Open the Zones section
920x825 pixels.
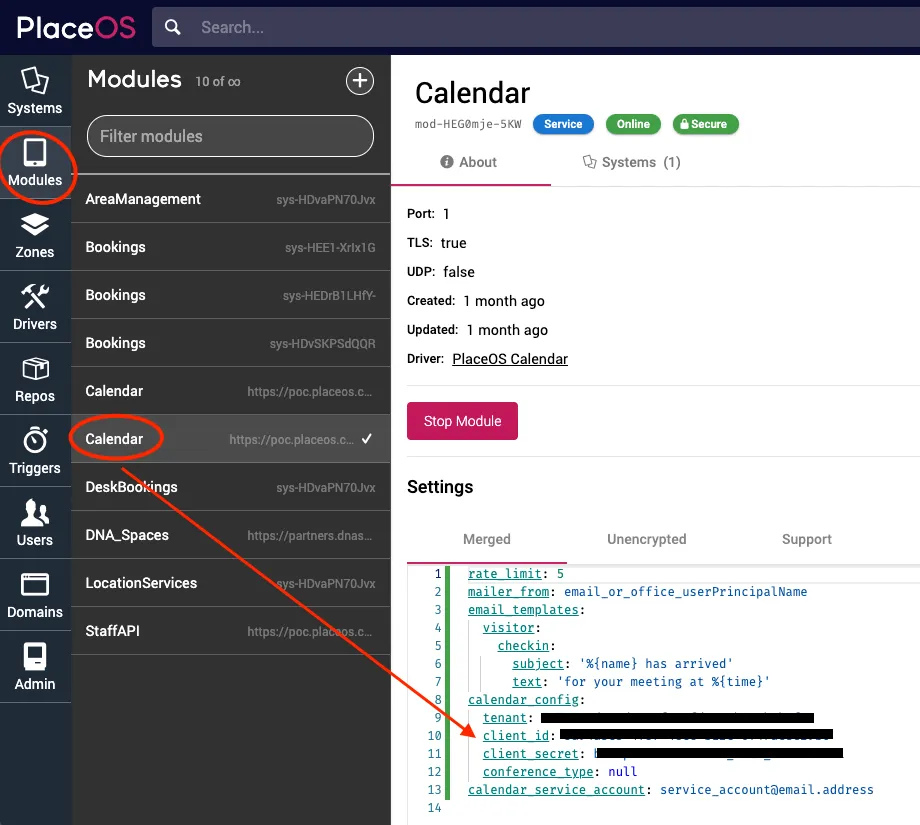pyautogui.click(x=35, y=236)
